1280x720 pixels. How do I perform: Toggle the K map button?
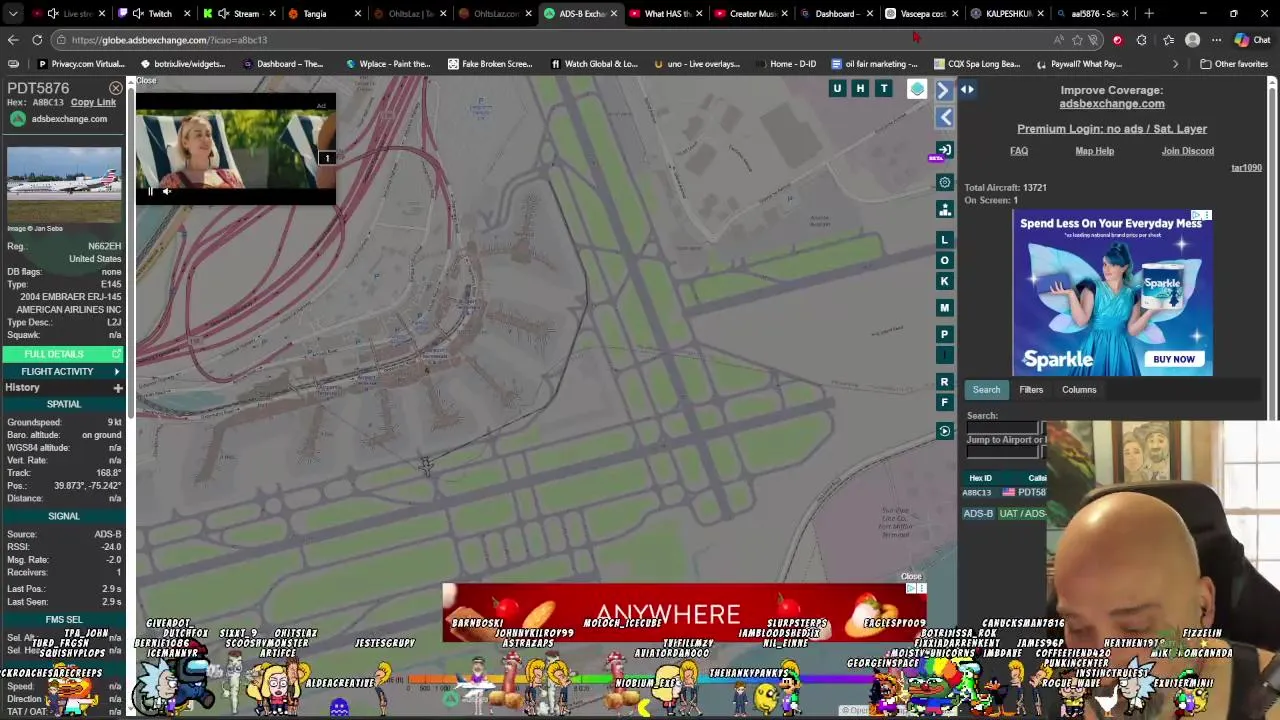point(944,282)
